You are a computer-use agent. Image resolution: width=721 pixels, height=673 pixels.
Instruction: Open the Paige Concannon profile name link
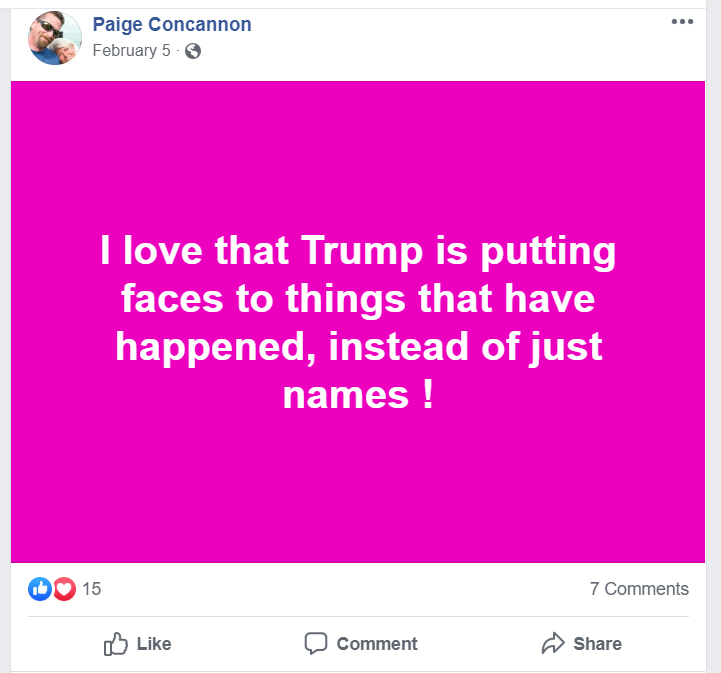pyautogui.click(x=172, y=25)
